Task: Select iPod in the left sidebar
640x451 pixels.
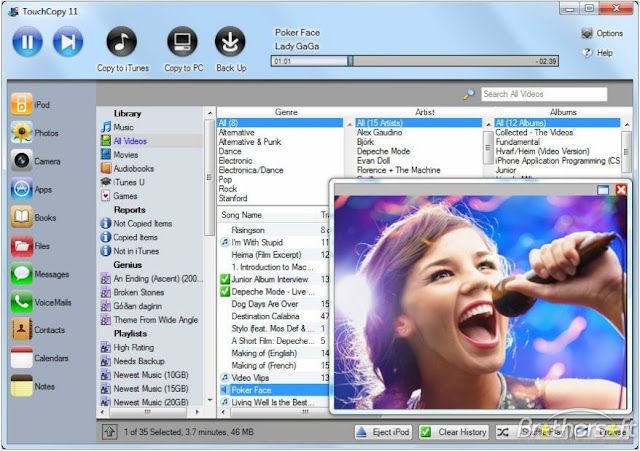Action: tap(31, 104)
